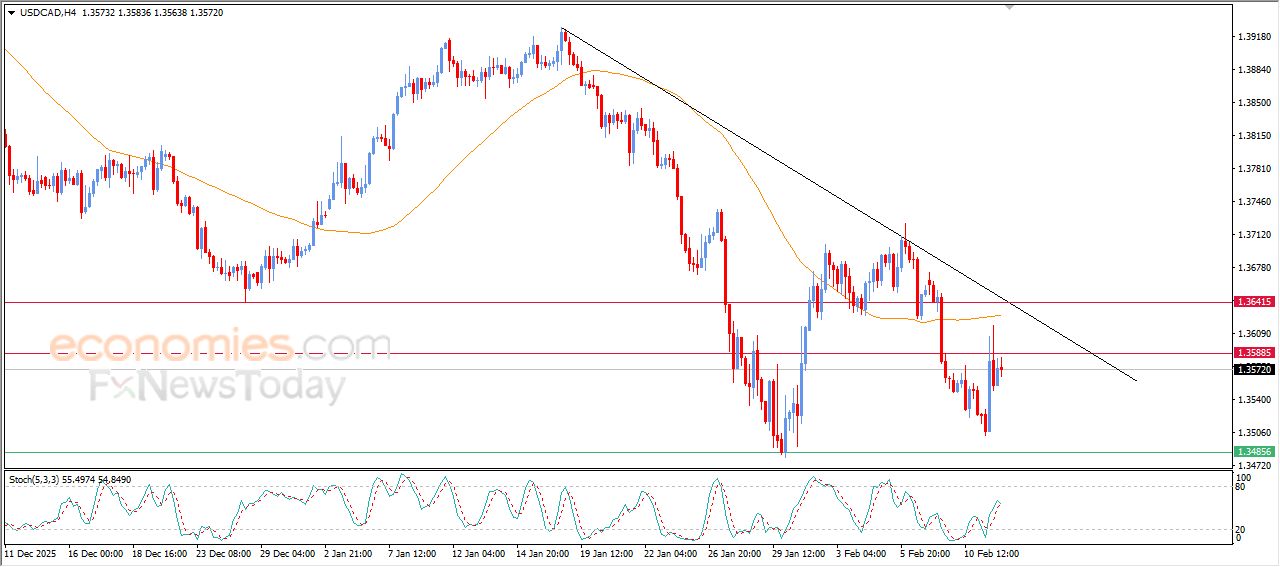
Task: Click the USDCAD,H4 symbol title text
Action: click(x=48, y=13)
